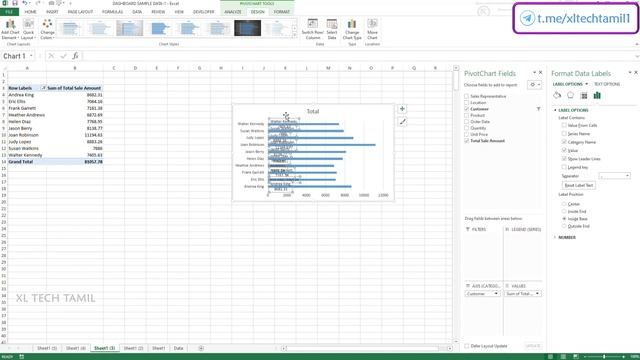640x360 pixels.
Task: Select Center label position
Action: point(564,204)
